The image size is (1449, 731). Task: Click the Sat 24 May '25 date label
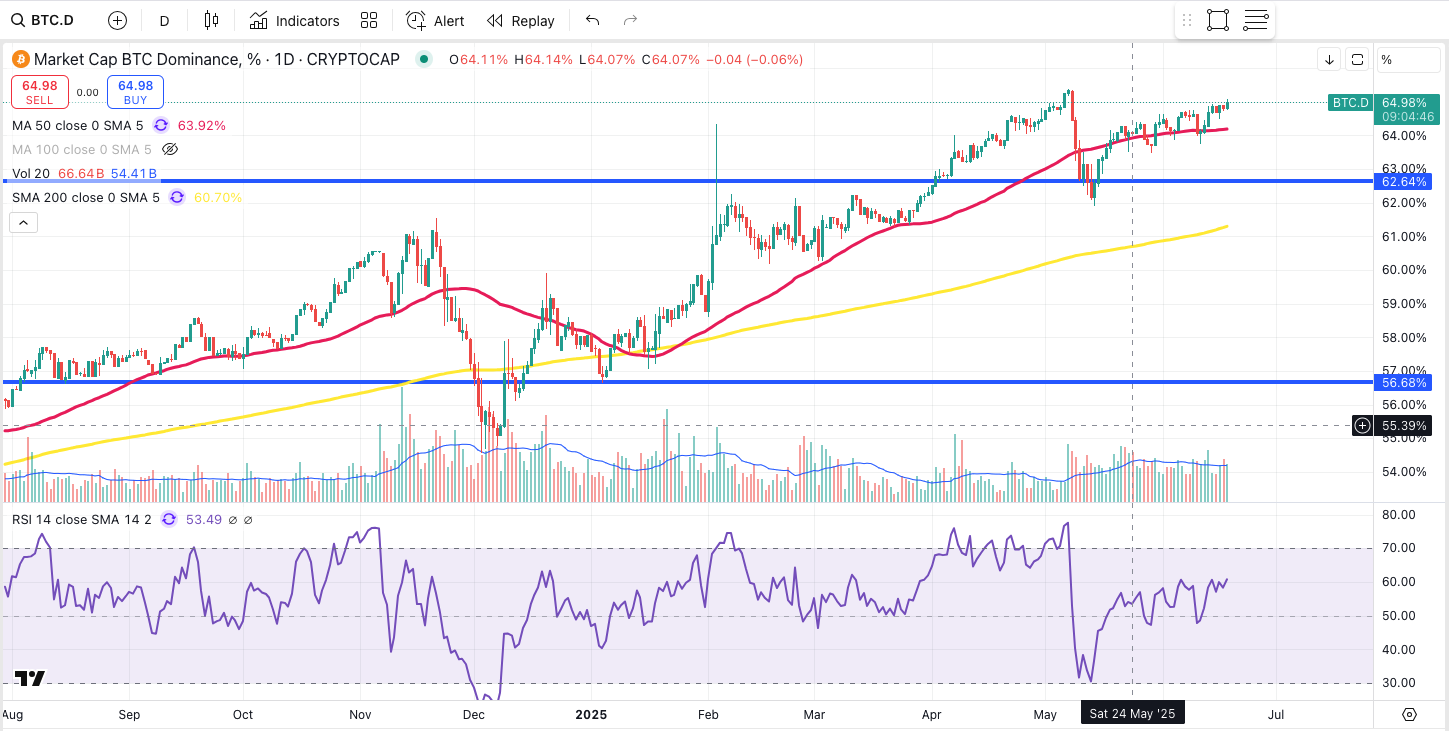point(1132,714)
